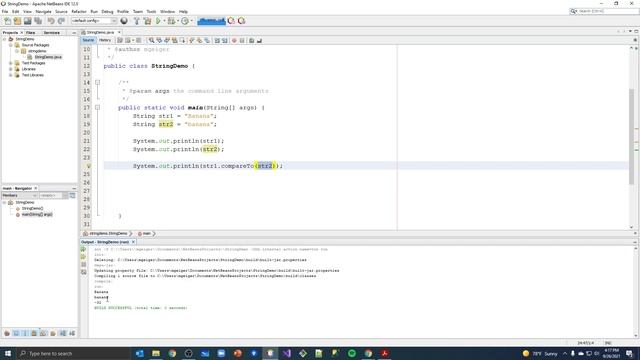Click the last circular icon in main toolbar
Screen dimensions: 640x360
click(242, 21)
